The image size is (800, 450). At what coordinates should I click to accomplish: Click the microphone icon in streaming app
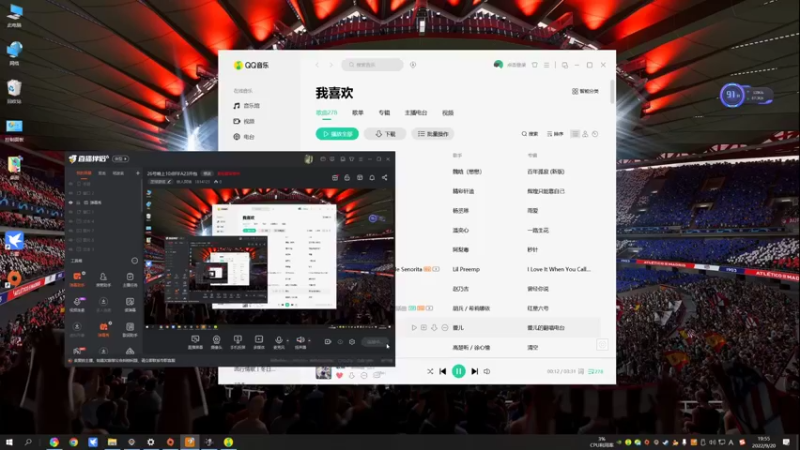[278, 341]
